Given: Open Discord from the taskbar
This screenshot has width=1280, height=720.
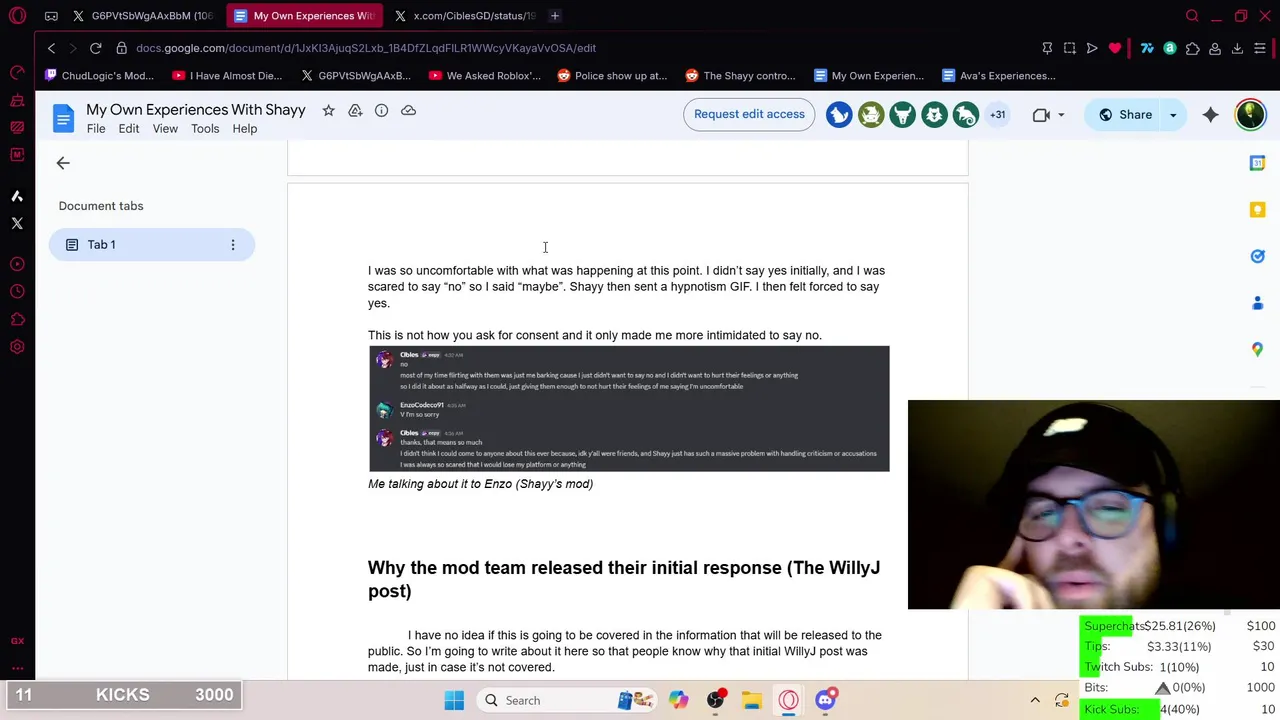Looking at the screenshot, I should tap(826, 700).
